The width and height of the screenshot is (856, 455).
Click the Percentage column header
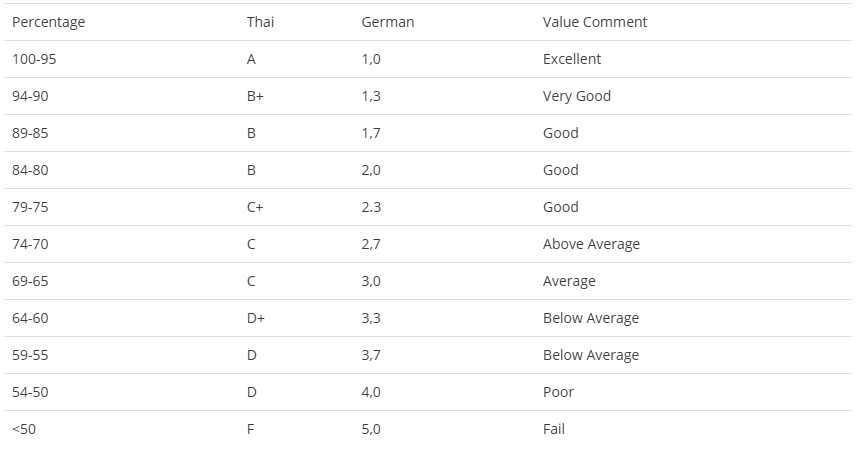point(49,22)
